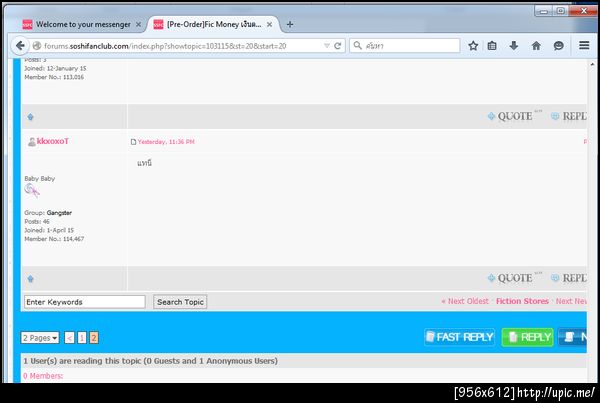Open the kkxoxoT member profile link
Viewport: 600px width, 403px height.
click(x=53, y=141)
